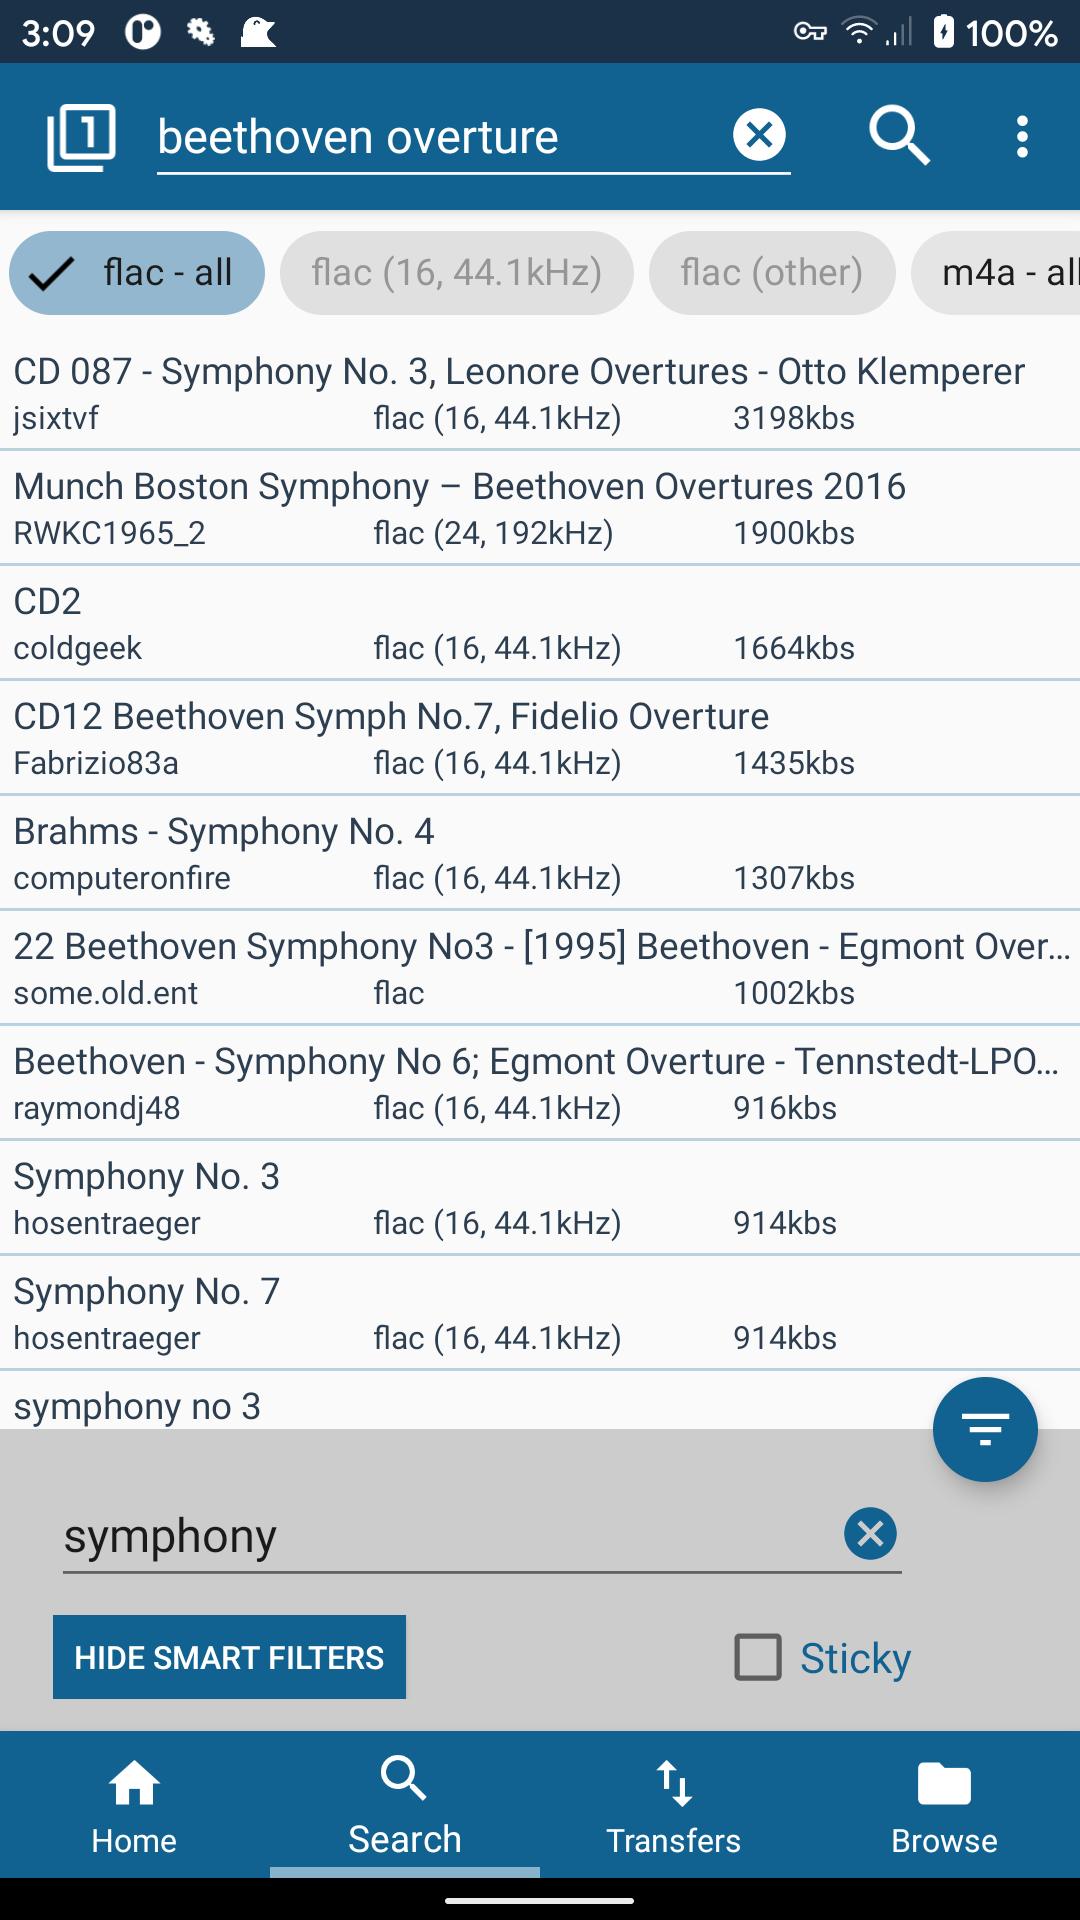This screenshot has width=1080, height=1920.
Task: Clear the symphony filter text
Action: (870, 1533)
